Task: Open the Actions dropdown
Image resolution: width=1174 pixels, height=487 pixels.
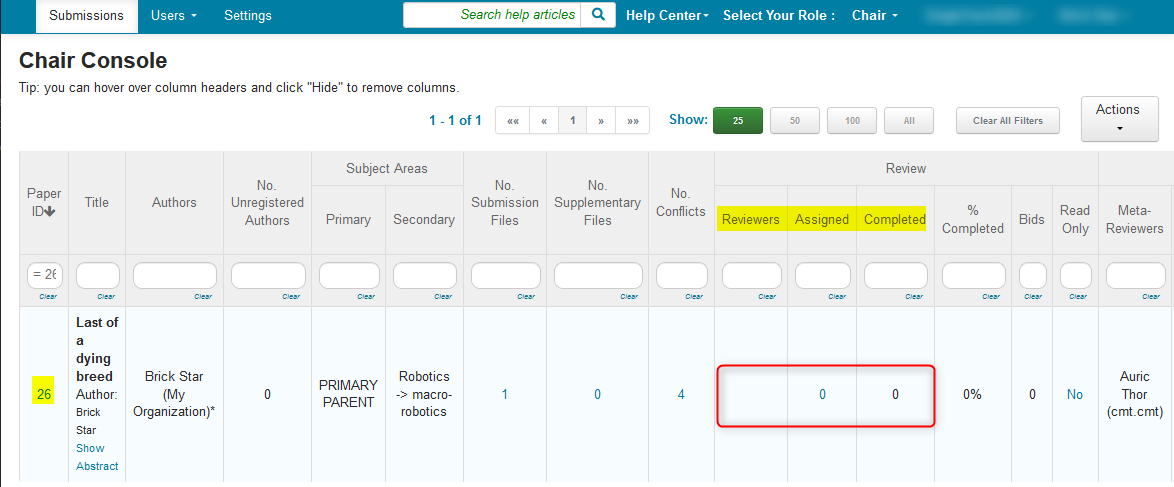Action: point(1118,118)
